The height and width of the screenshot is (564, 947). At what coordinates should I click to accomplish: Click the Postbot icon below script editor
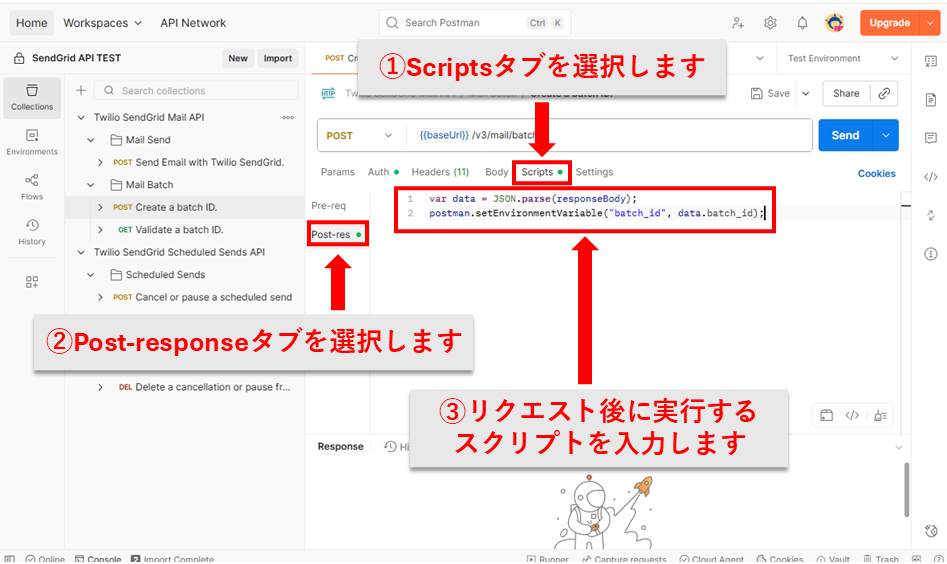[x=881, y=415]
